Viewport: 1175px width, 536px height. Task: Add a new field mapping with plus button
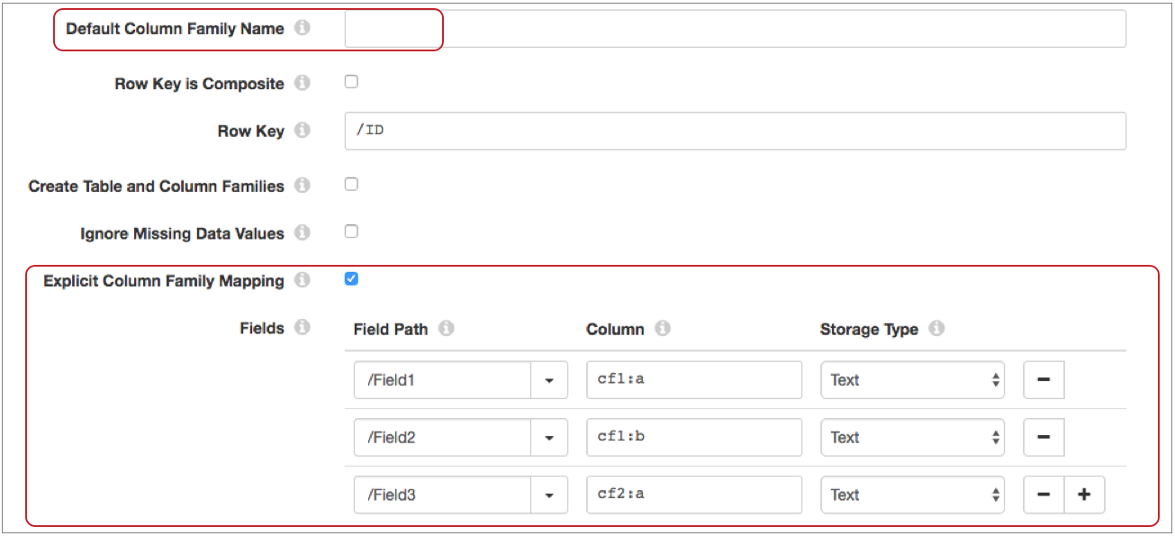1084,494
